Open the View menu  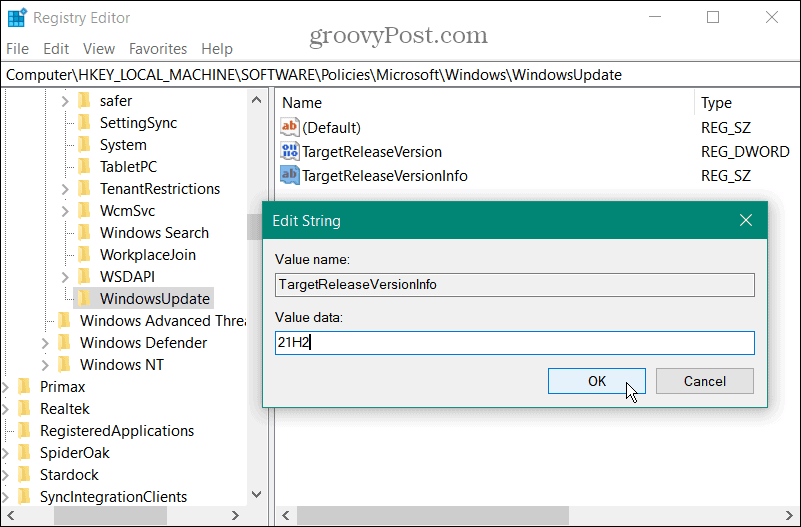(98, 48)
